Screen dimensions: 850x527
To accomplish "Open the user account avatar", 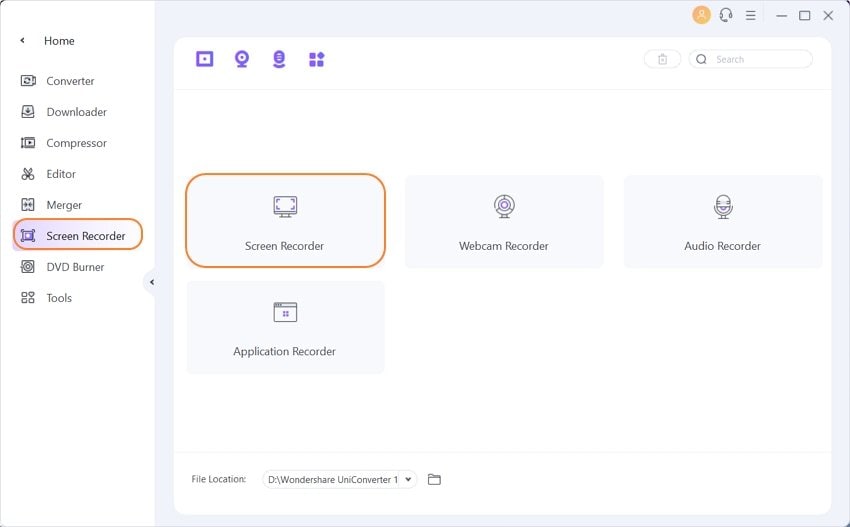I will click(701, 15).
